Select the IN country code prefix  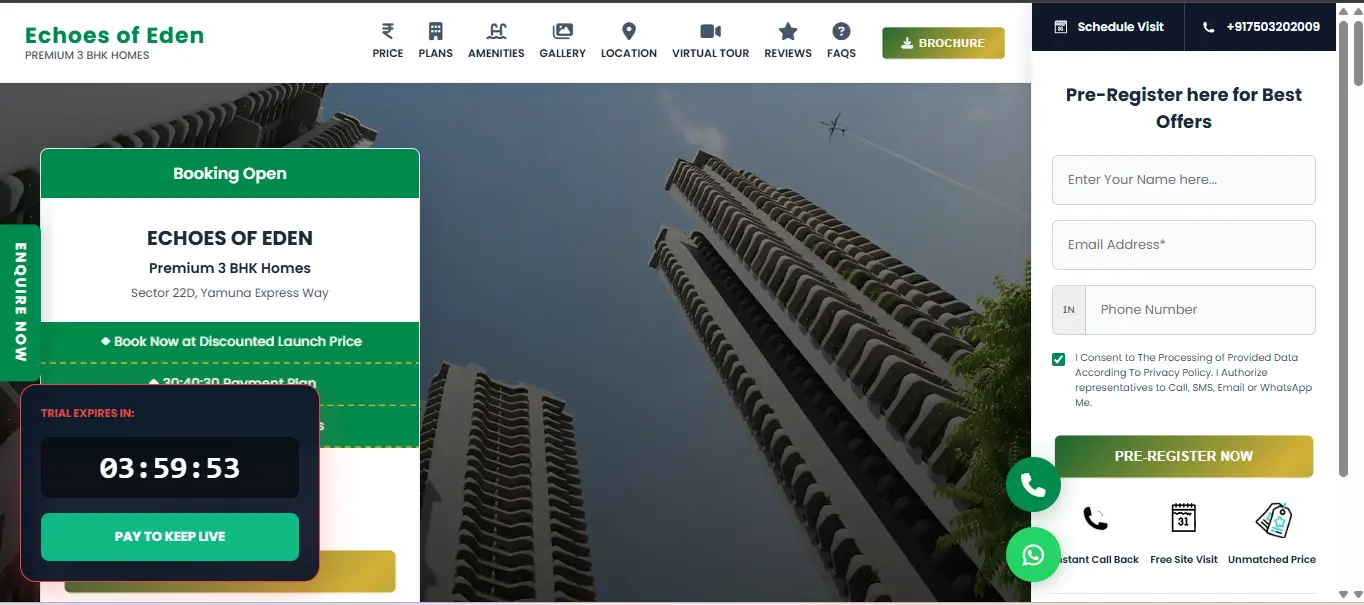(x=1069, y=310)
